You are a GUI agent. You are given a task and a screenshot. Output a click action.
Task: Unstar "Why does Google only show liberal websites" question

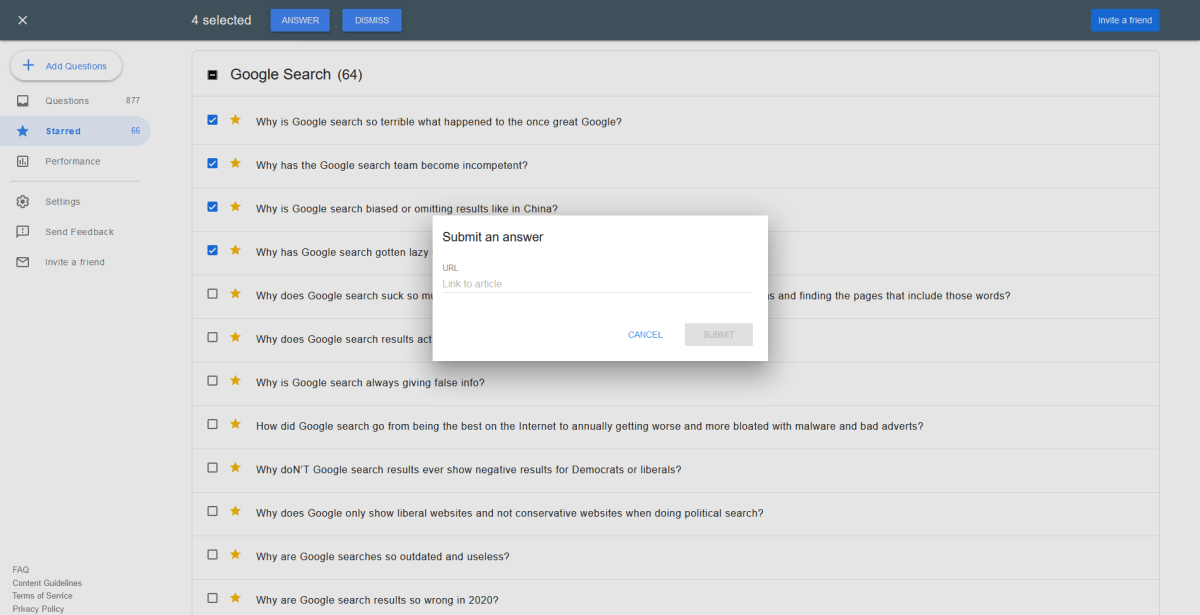(x=236, y=511)
